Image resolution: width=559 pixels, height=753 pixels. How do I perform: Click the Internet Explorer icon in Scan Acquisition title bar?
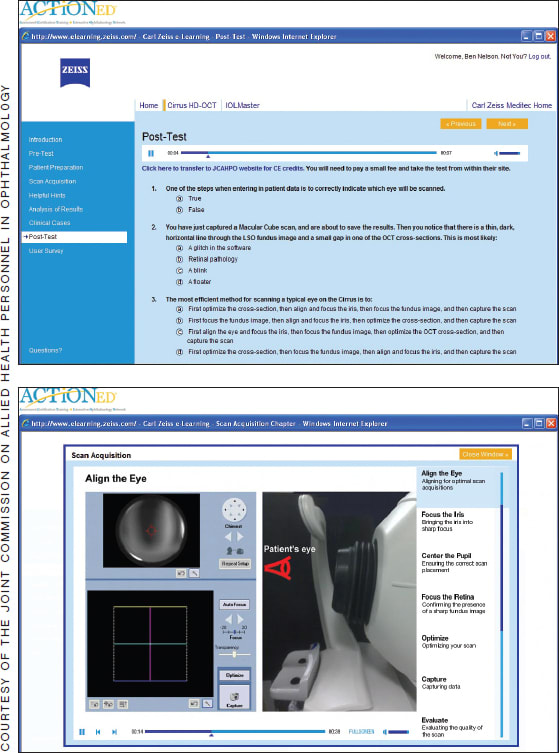tap(25, 424)
